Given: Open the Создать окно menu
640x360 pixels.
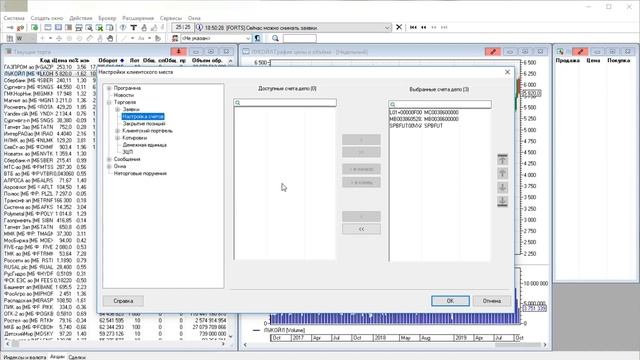Looking at the screenshot, I should click(47, 18).
